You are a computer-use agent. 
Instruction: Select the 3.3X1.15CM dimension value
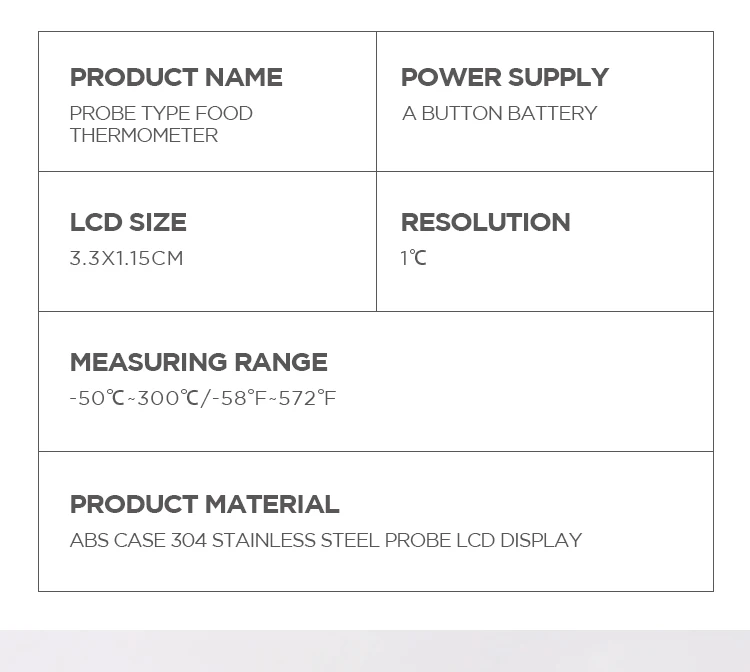pyautogui.click(x=126, y=258)
